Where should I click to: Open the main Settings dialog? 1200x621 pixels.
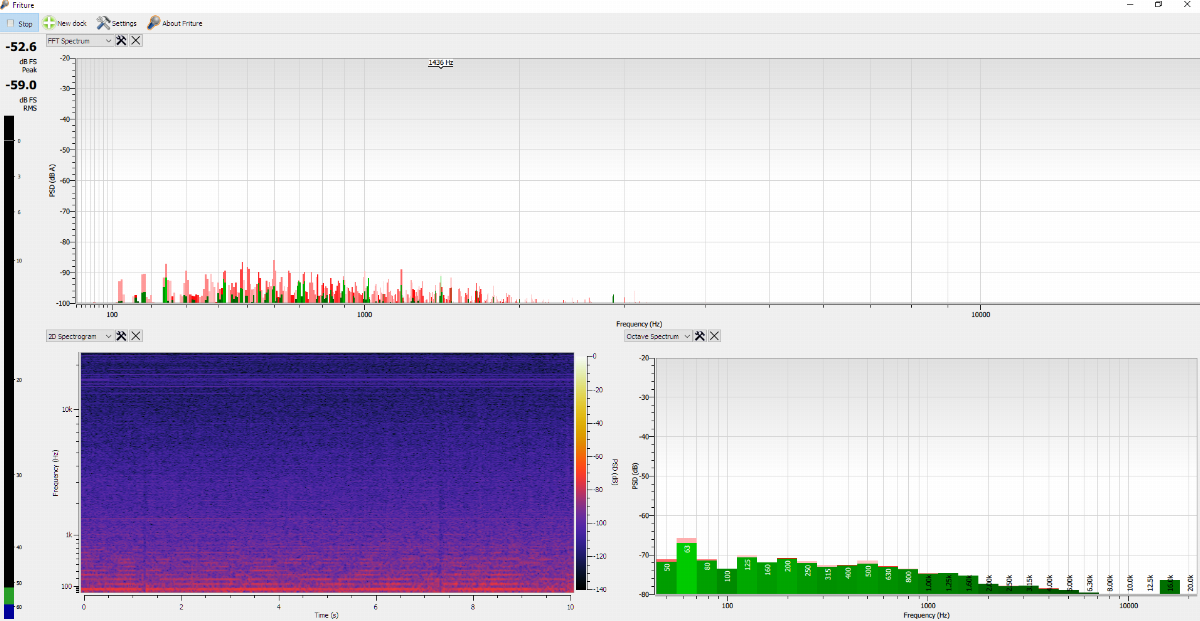point(117,23)
